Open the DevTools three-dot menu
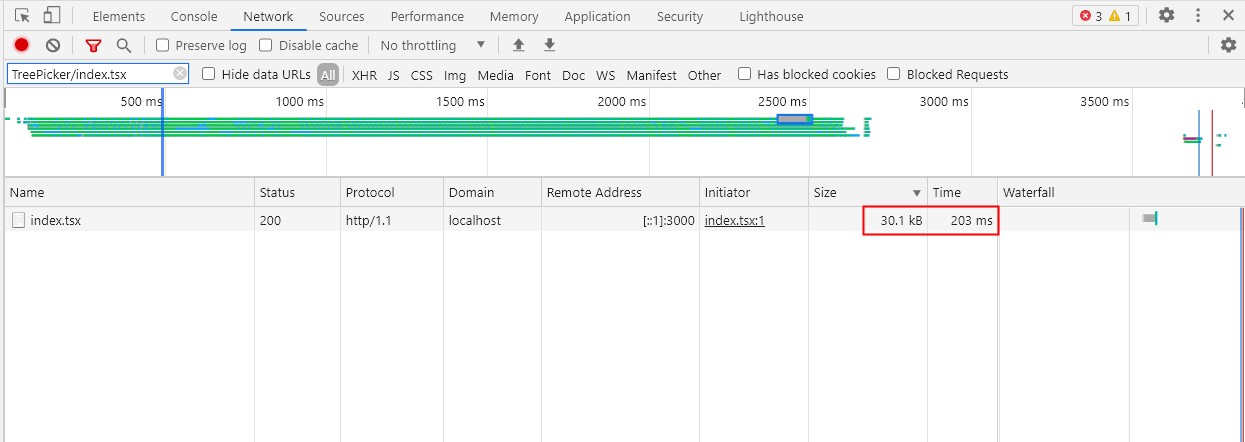This screenshot has width=1245, height=442. click(x=1197, y=16)
